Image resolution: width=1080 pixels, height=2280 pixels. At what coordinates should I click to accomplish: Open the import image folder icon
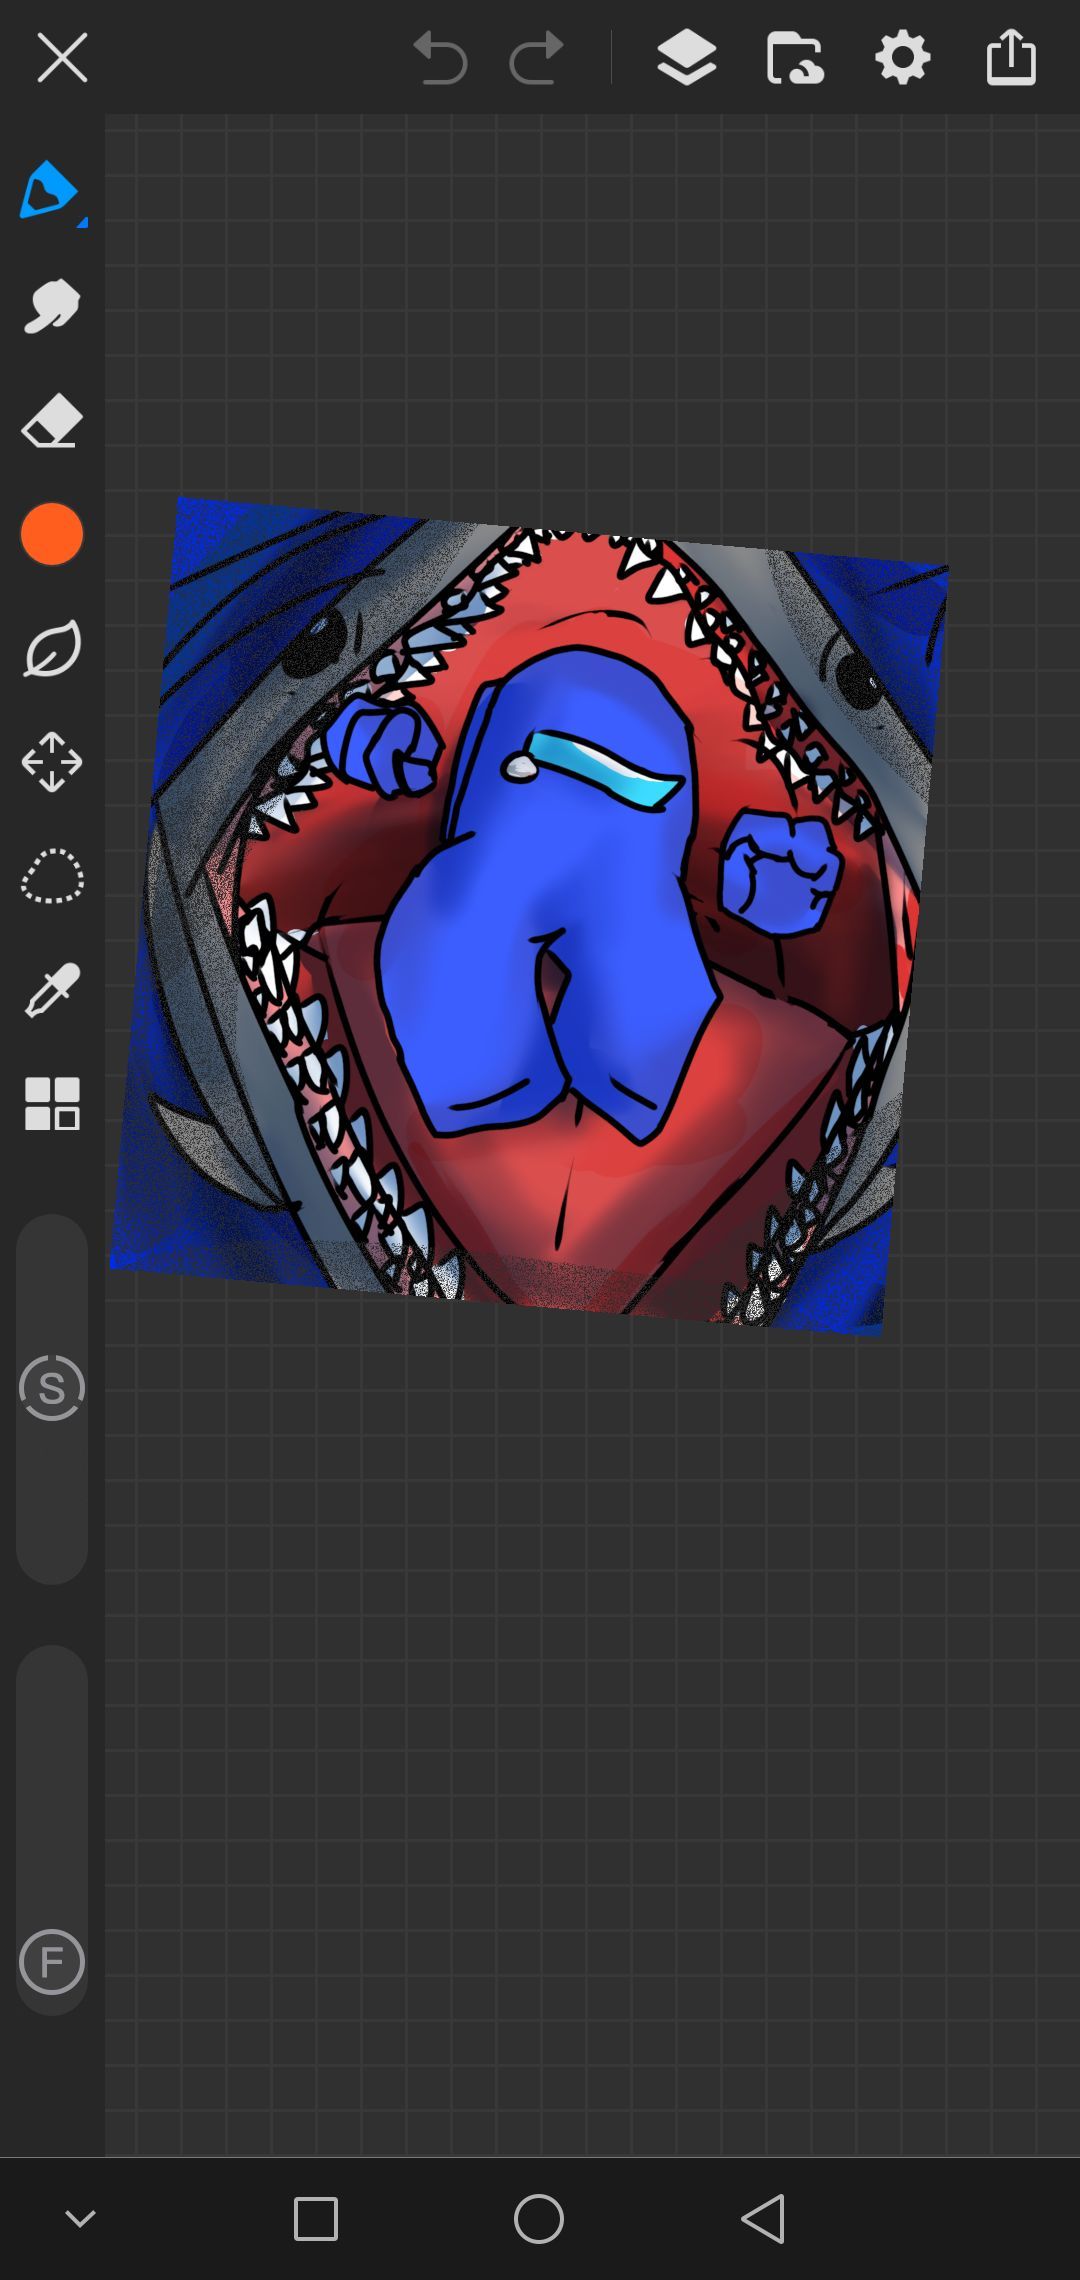pyautogui.click(x=795, y=57)
